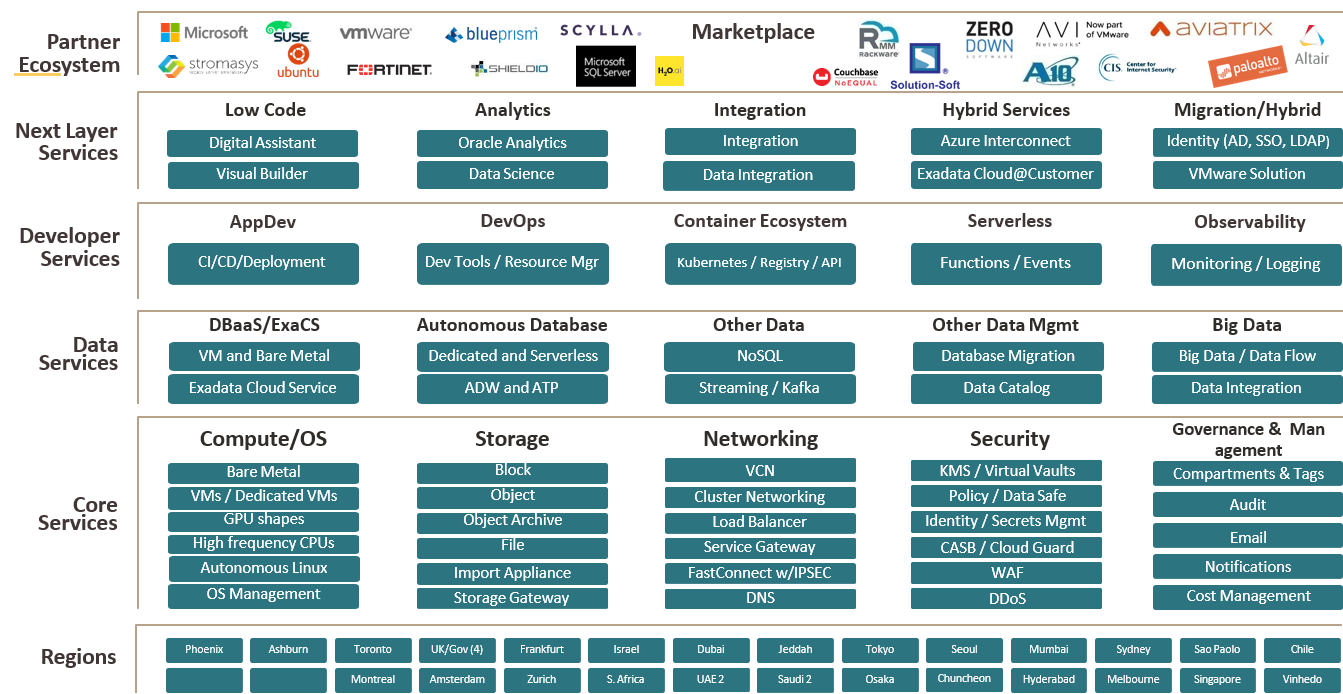Click the Blue Prism logo
Viewport: 1343px width, 694px height.
point(492,35)
